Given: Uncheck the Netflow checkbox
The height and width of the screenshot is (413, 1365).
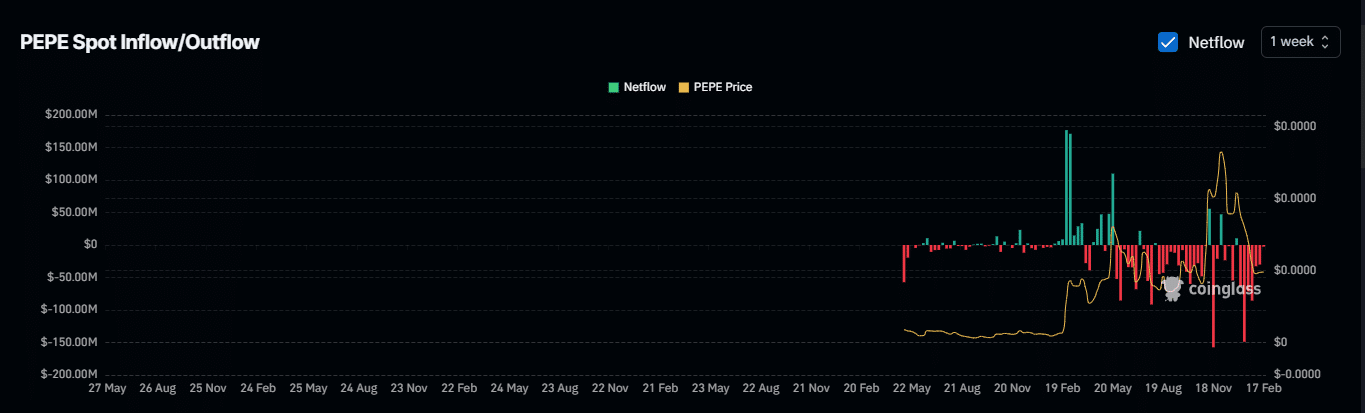Looking at the screenshot, I should 1167,42.
